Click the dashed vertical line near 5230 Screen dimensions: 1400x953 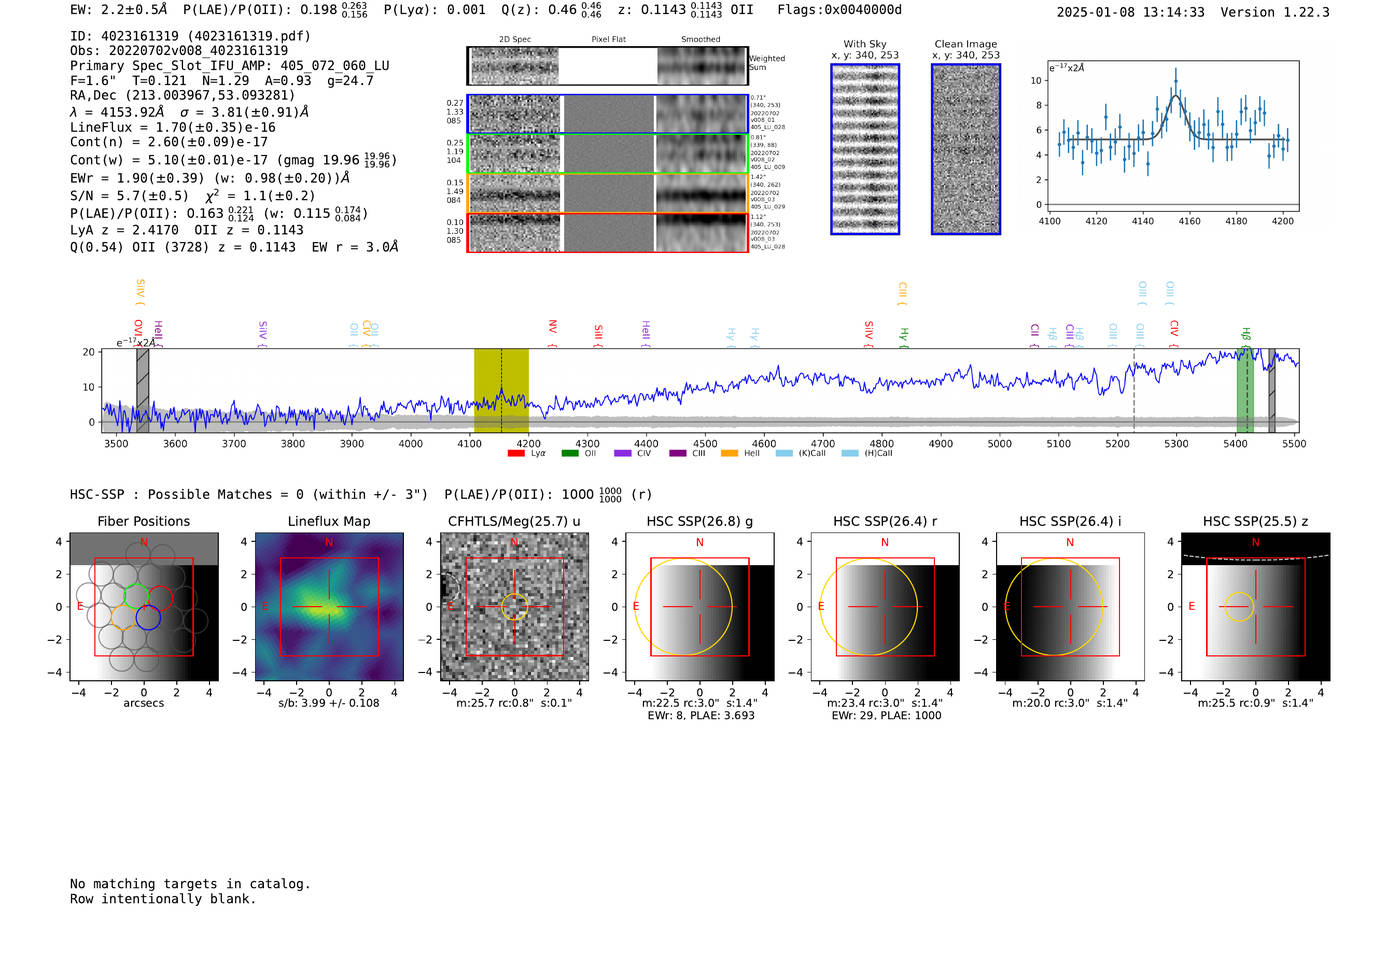pyautogui.click(x=1134, y=391)
